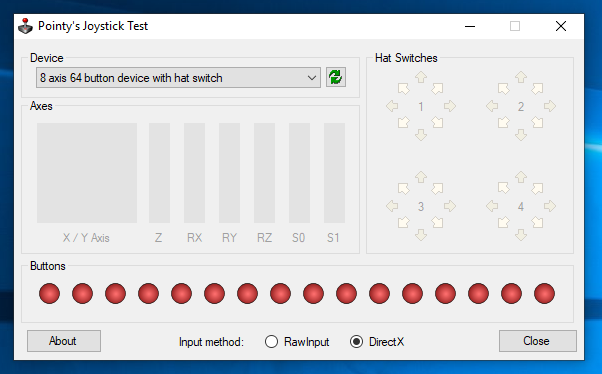602x374 pixels.
Task: Click hat switch 4 left arrow
Action: (492, 206)
